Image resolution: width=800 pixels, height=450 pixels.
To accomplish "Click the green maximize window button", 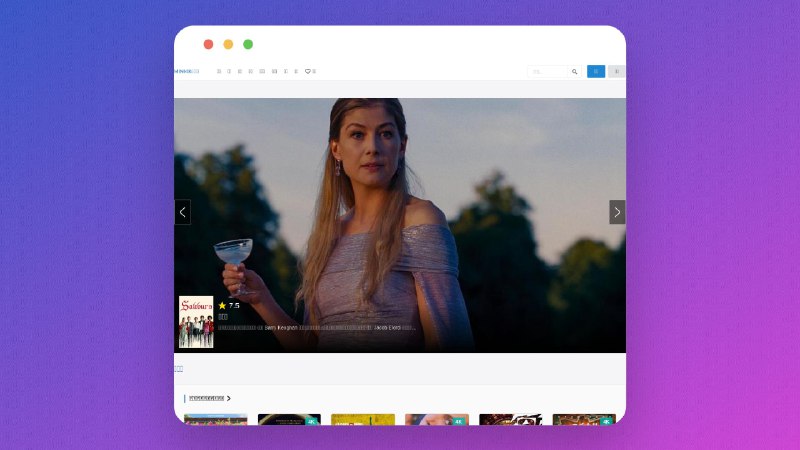I will 248,44.
